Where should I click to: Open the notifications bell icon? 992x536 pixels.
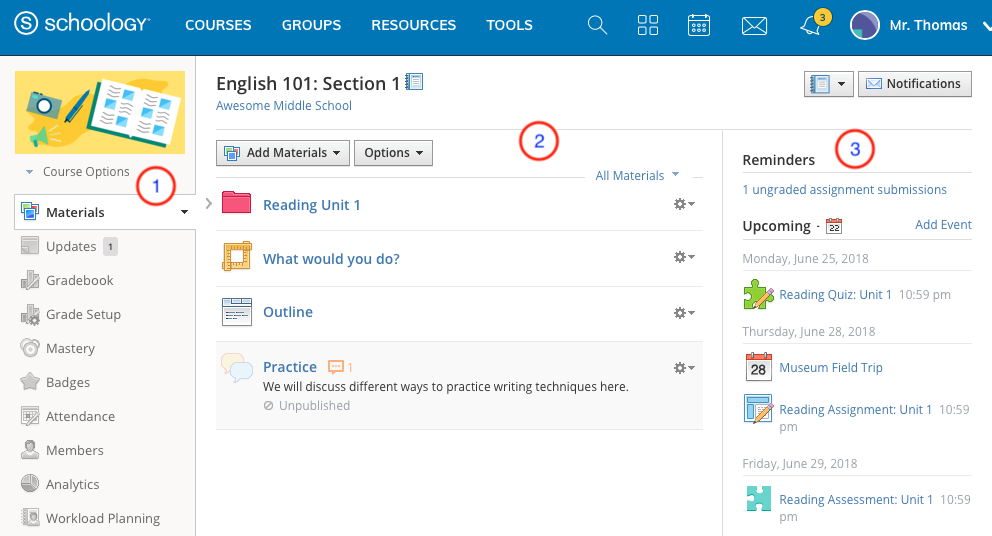point(810,25)
